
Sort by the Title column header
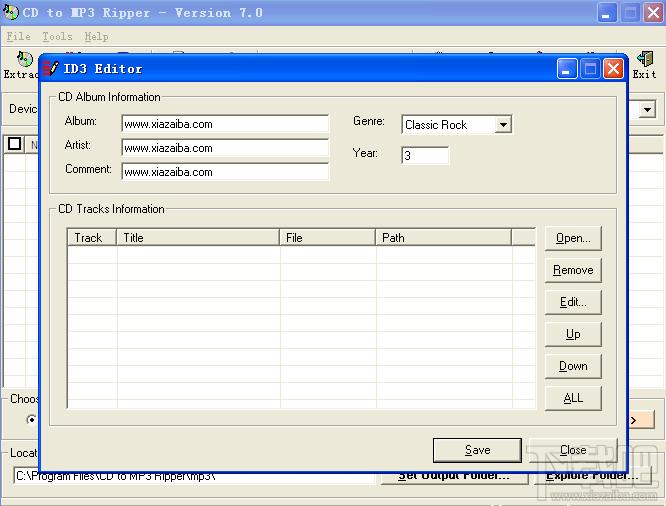click(198, 237)
